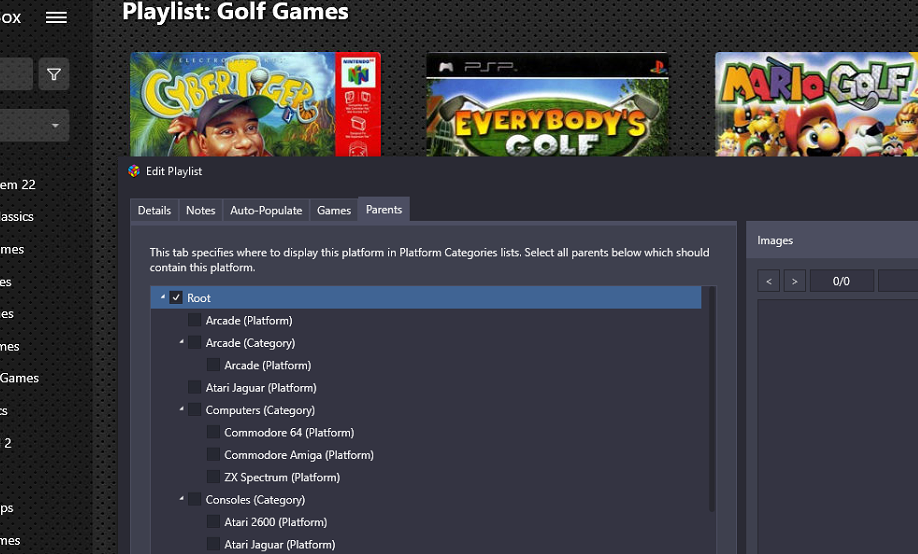This screenshot has width=918, height=554.
Task: Click the 0/0 image counter field
Action: click(841, 281)
